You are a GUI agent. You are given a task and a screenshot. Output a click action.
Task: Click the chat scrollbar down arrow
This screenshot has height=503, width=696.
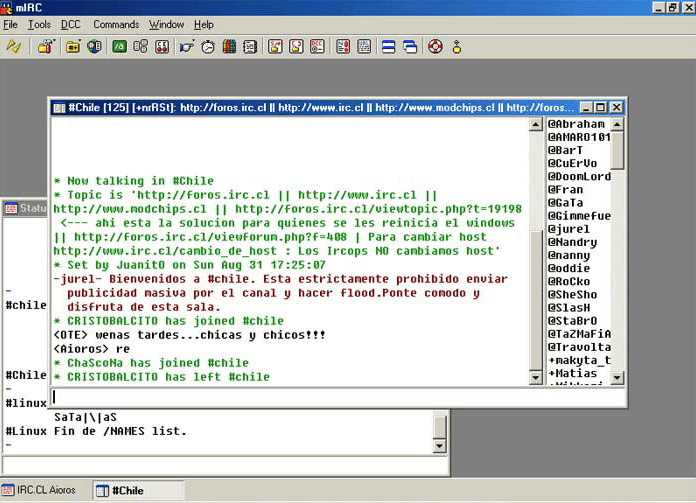tap(535, 377)
